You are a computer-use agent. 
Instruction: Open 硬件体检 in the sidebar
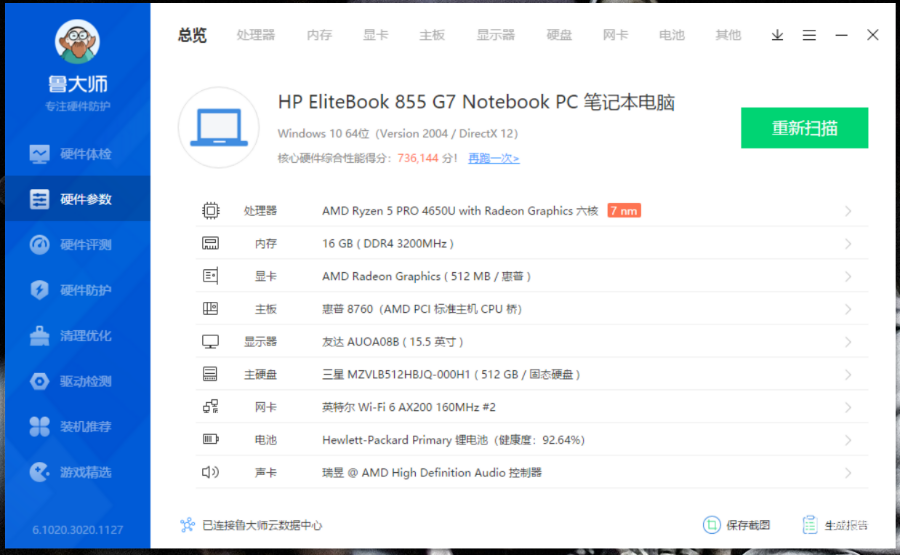coord(77,154)
